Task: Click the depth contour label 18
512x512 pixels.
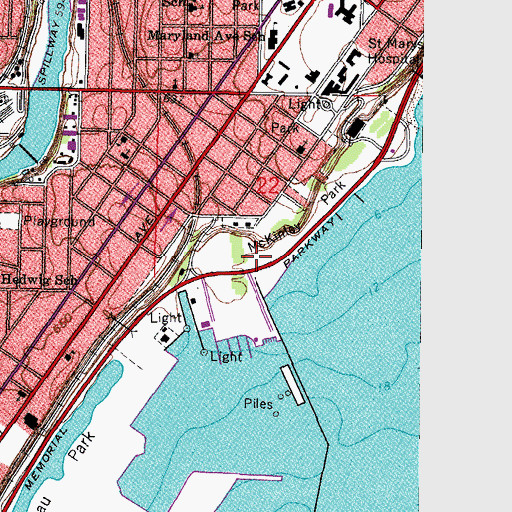Action: coord(384,386)
